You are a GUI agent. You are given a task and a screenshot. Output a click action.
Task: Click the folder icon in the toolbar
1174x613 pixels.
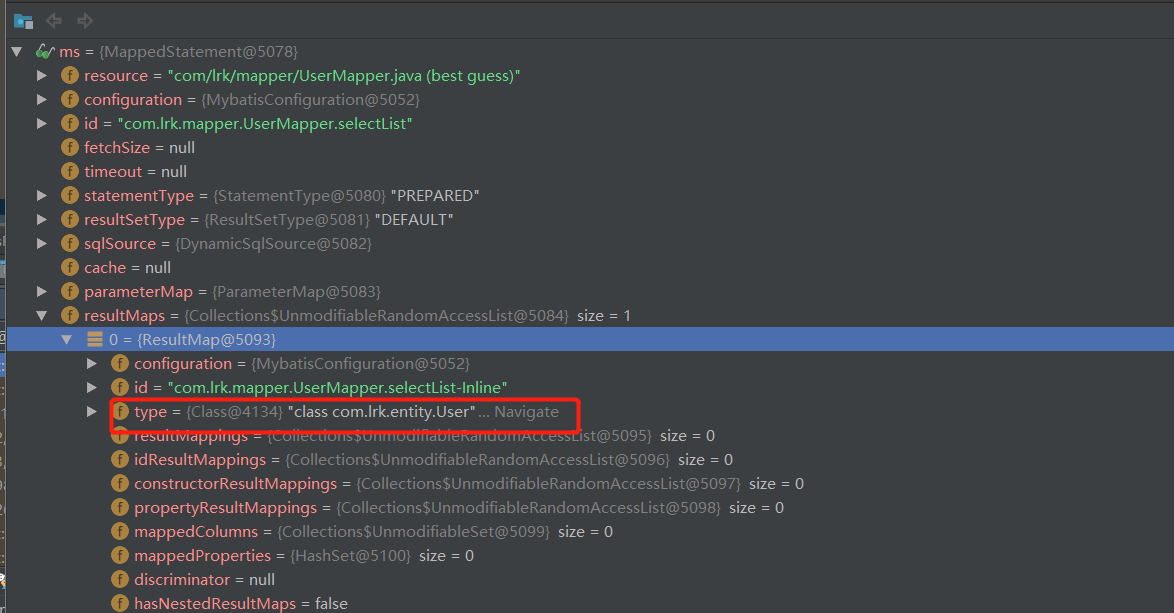(23, 20)
